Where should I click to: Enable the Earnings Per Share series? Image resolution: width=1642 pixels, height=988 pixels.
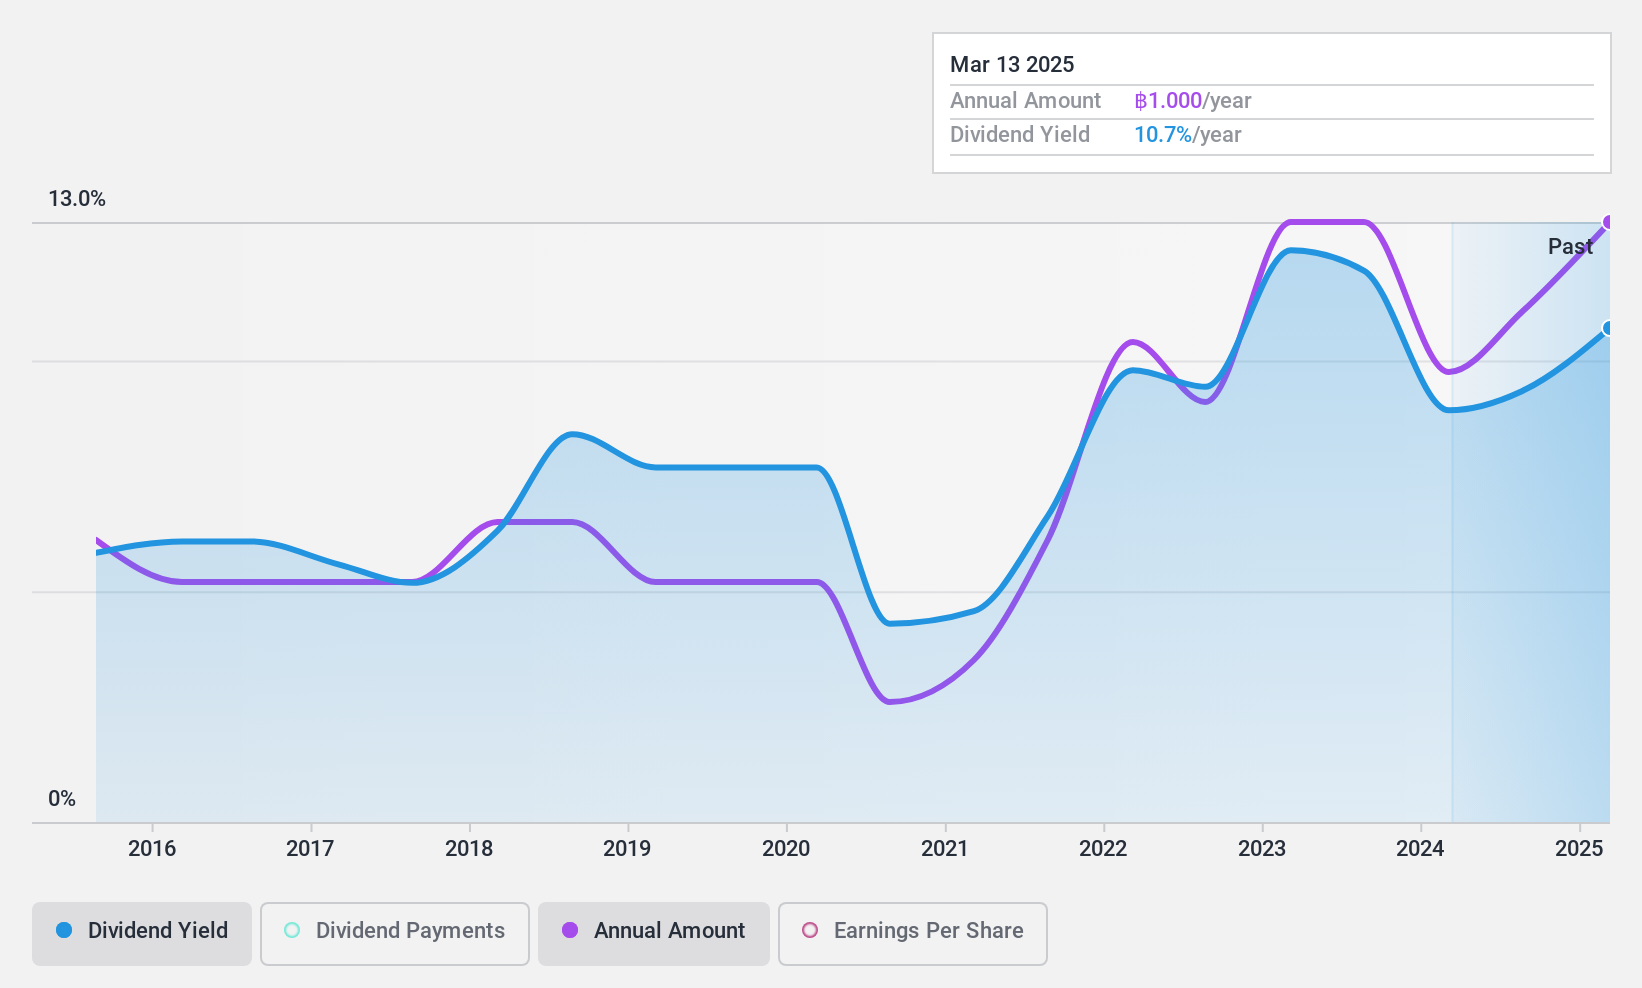[913, 934]
